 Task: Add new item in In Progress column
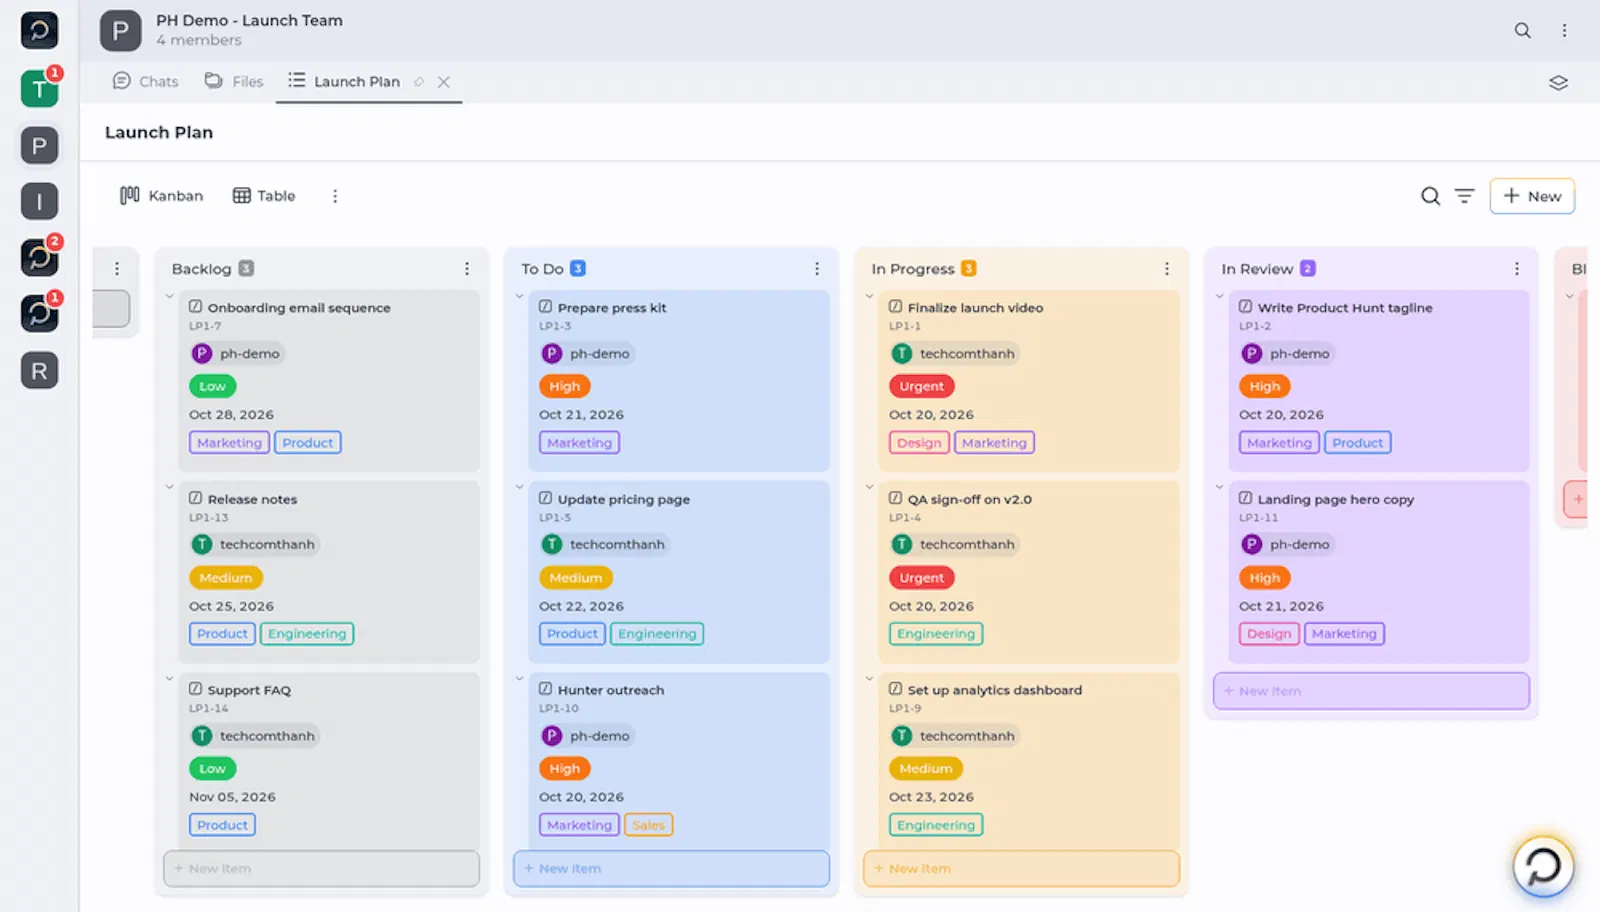click(x=1021, y=868)
